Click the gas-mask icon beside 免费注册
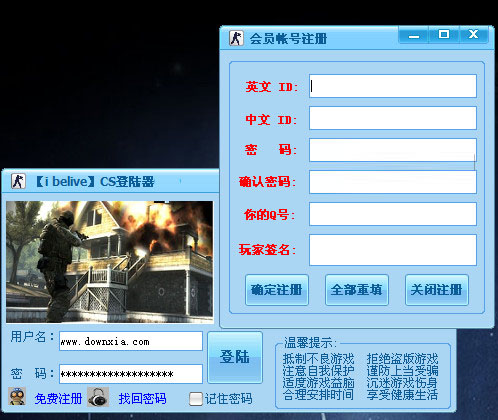This screenshot has width=498, height=420. pyautogui.click(x=17, y=397)
